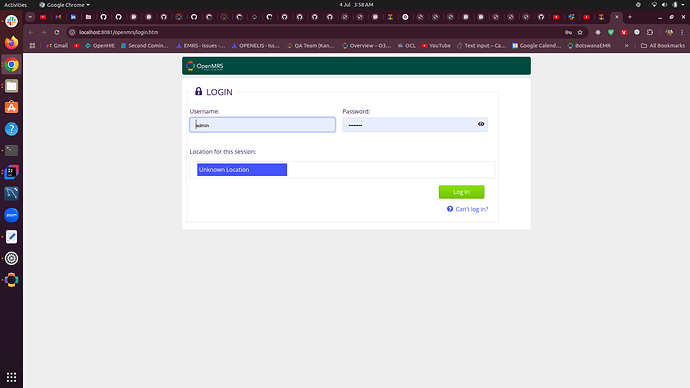Open Slack from the Ubuntu dock
The width and height of the screenshot is (690, 388).
tap(11, 21)
